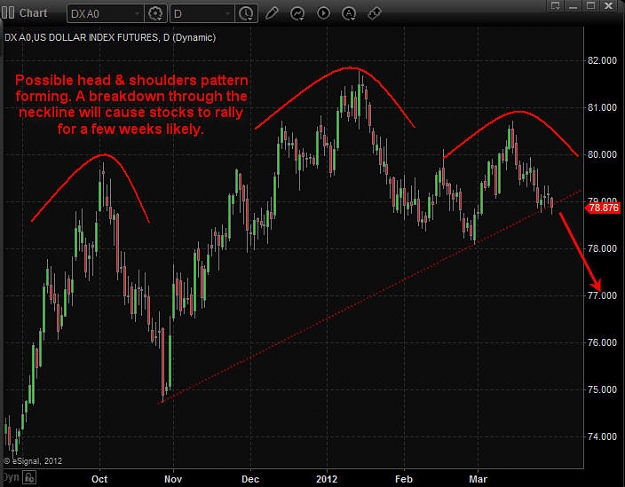Click into the D interval field
The image size is (625, 487).
click(202, 14)
